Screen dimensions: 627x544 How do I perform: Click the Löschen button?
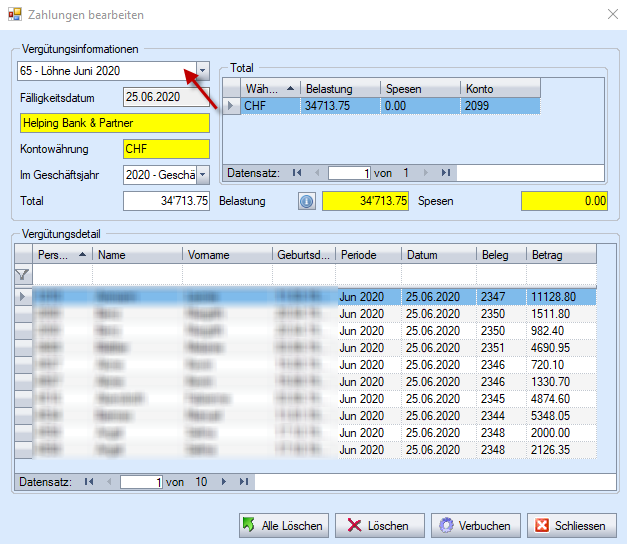[378, 526]
